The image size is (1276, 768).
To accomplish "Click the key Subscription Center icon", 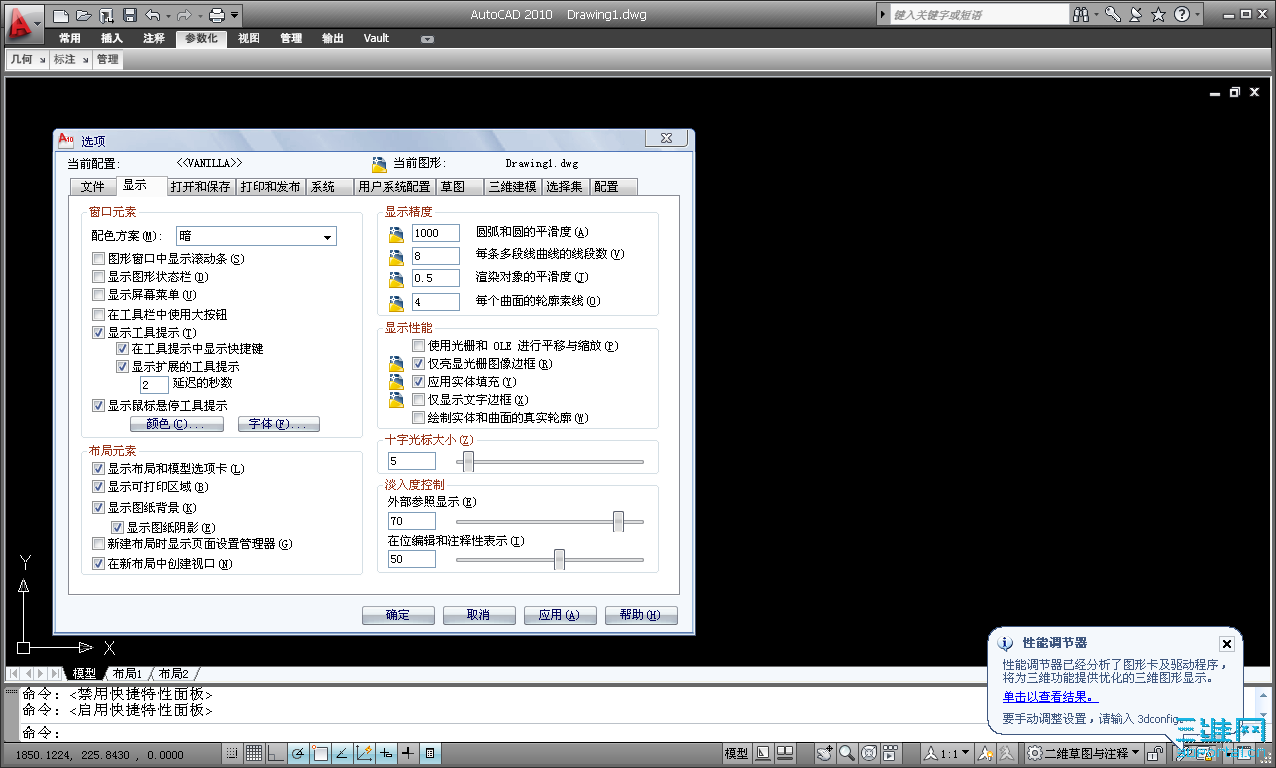I will [1114, 15].
